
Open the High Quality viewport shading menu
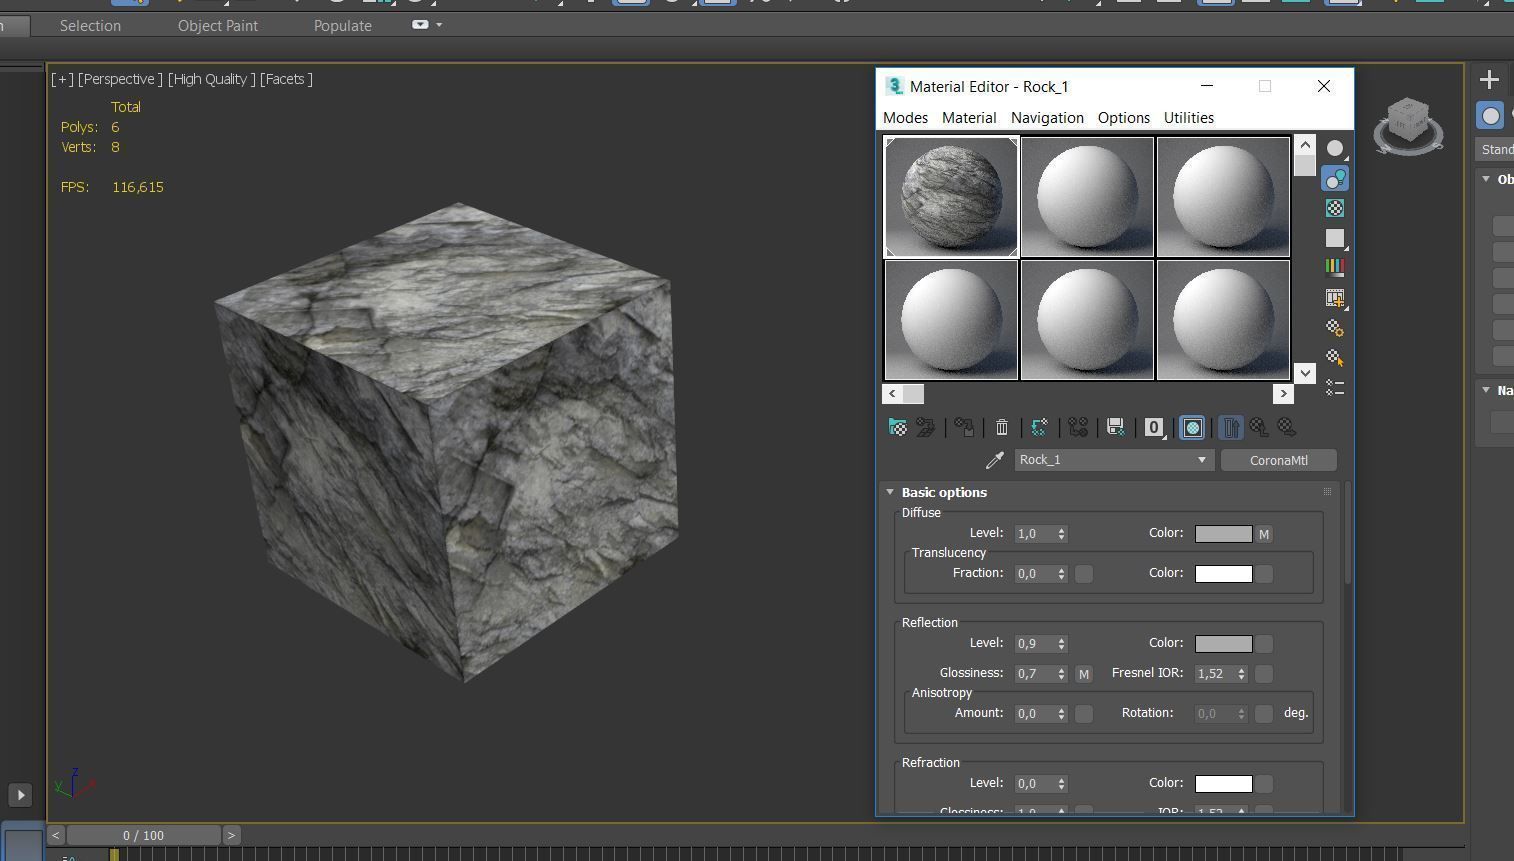pyautogui.click(x=211, y=79)
